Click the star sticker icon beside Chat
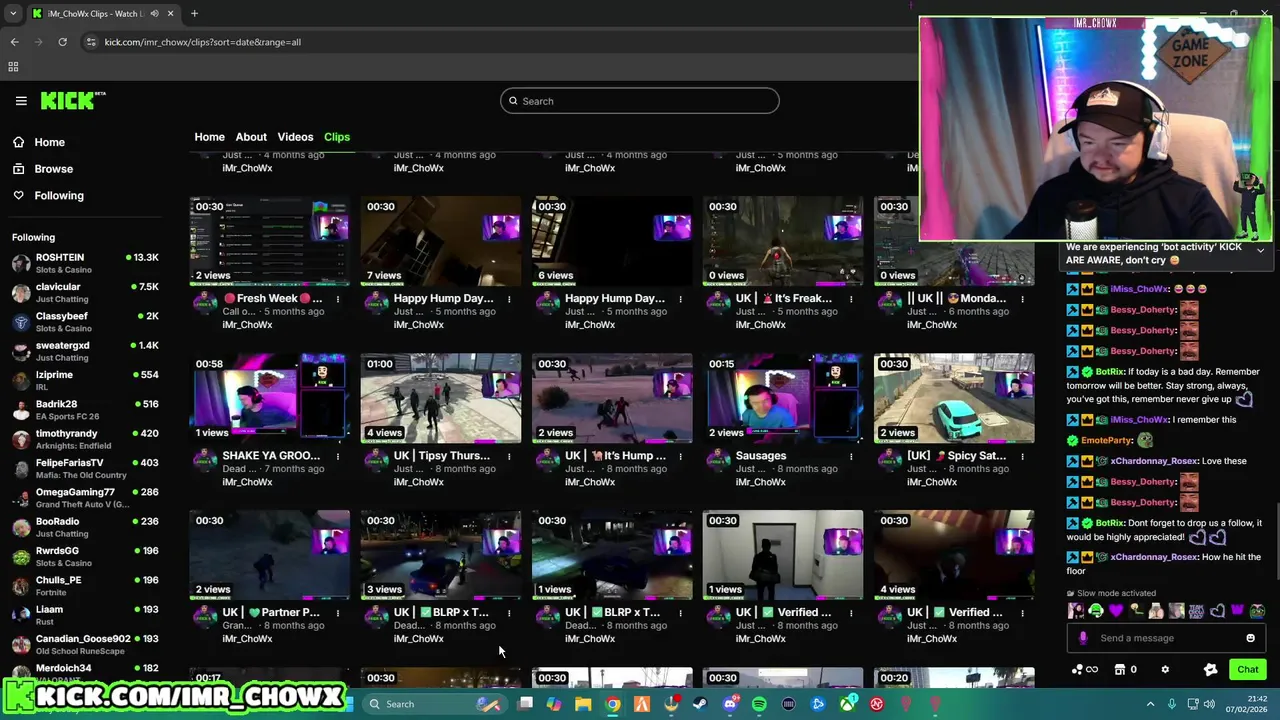Viewport: 1280px width, 720px height. click(x=1210, y=670)
